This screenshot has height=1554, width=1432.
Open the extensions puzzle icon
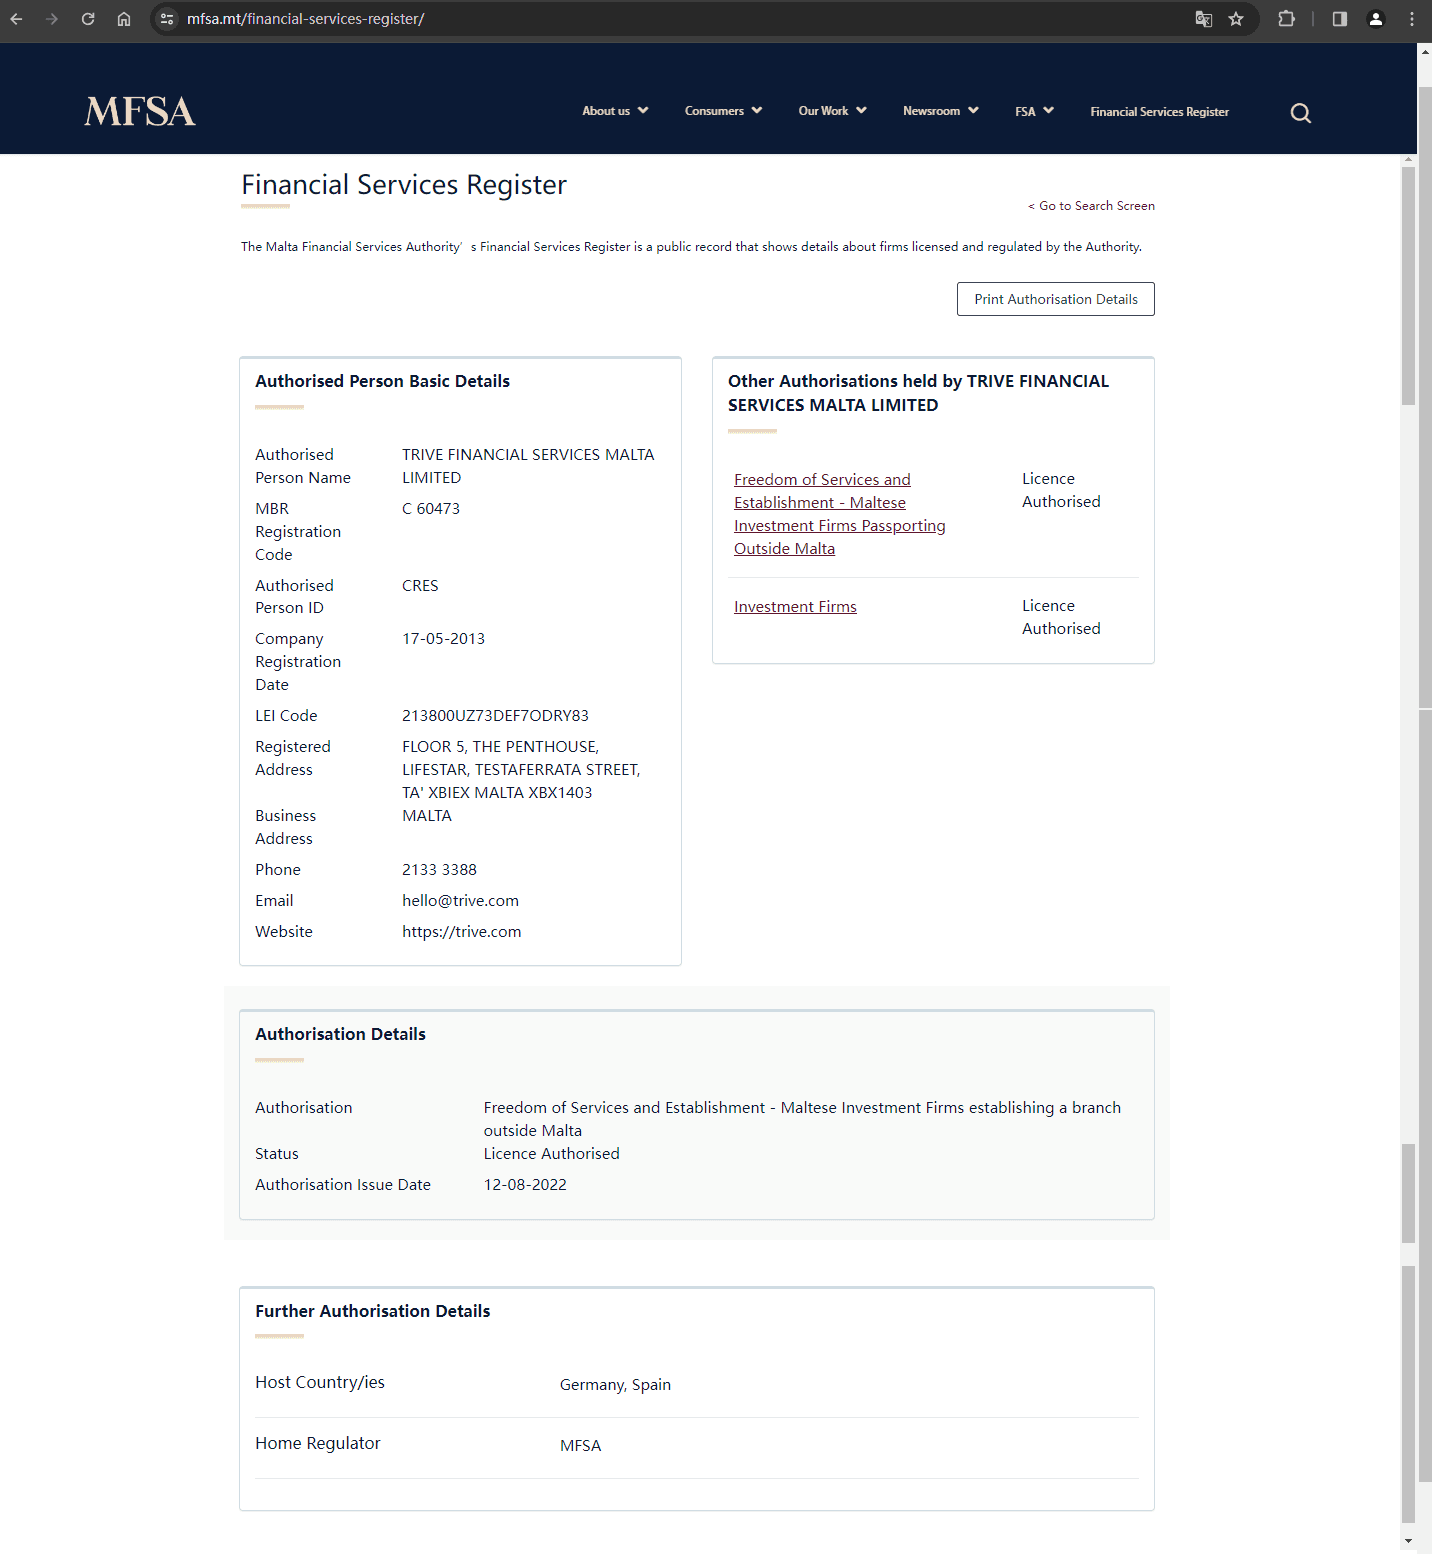1287,19
